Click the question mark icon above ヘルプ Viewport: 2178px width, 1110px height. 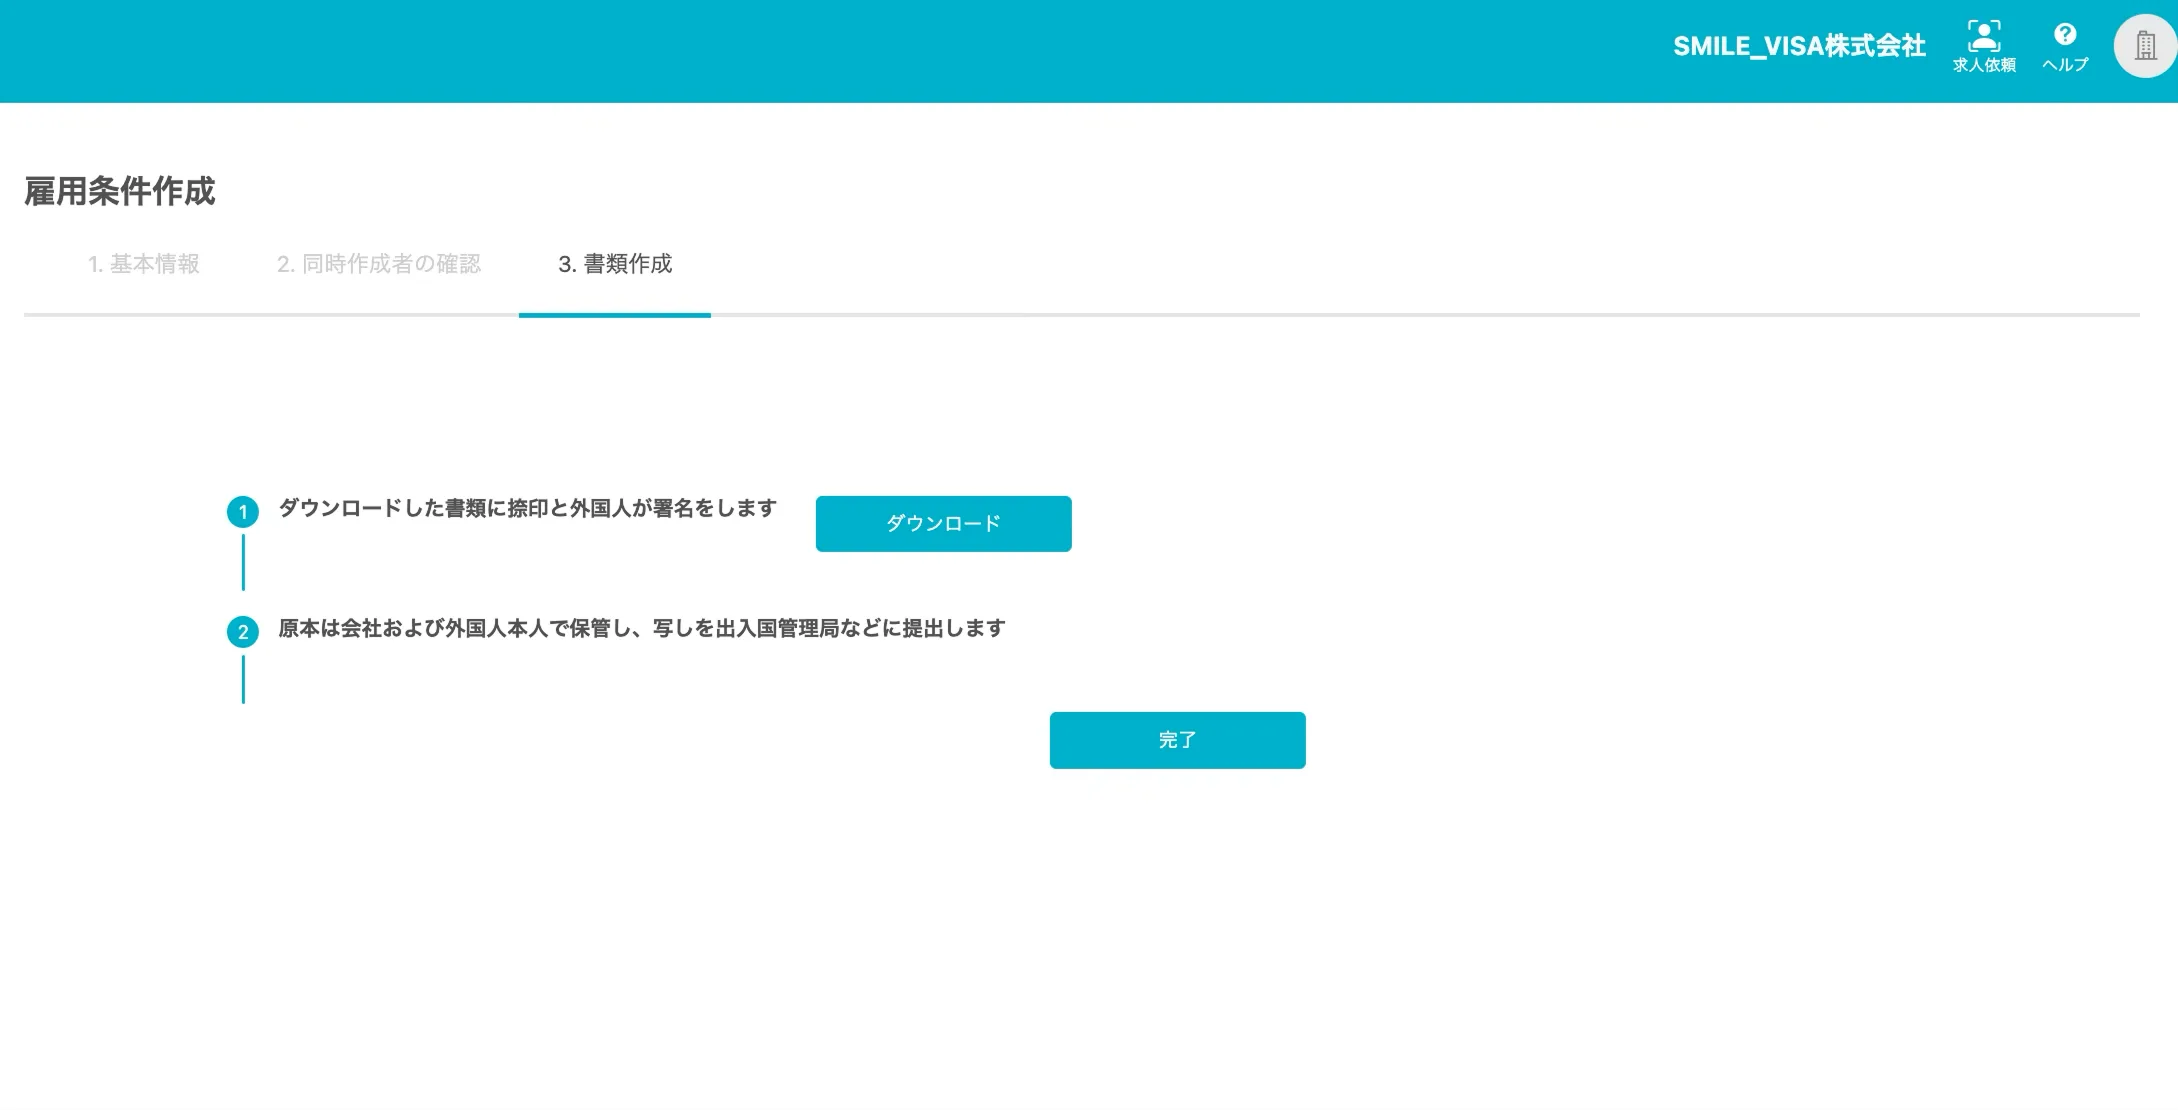(x=2065, y=33)
